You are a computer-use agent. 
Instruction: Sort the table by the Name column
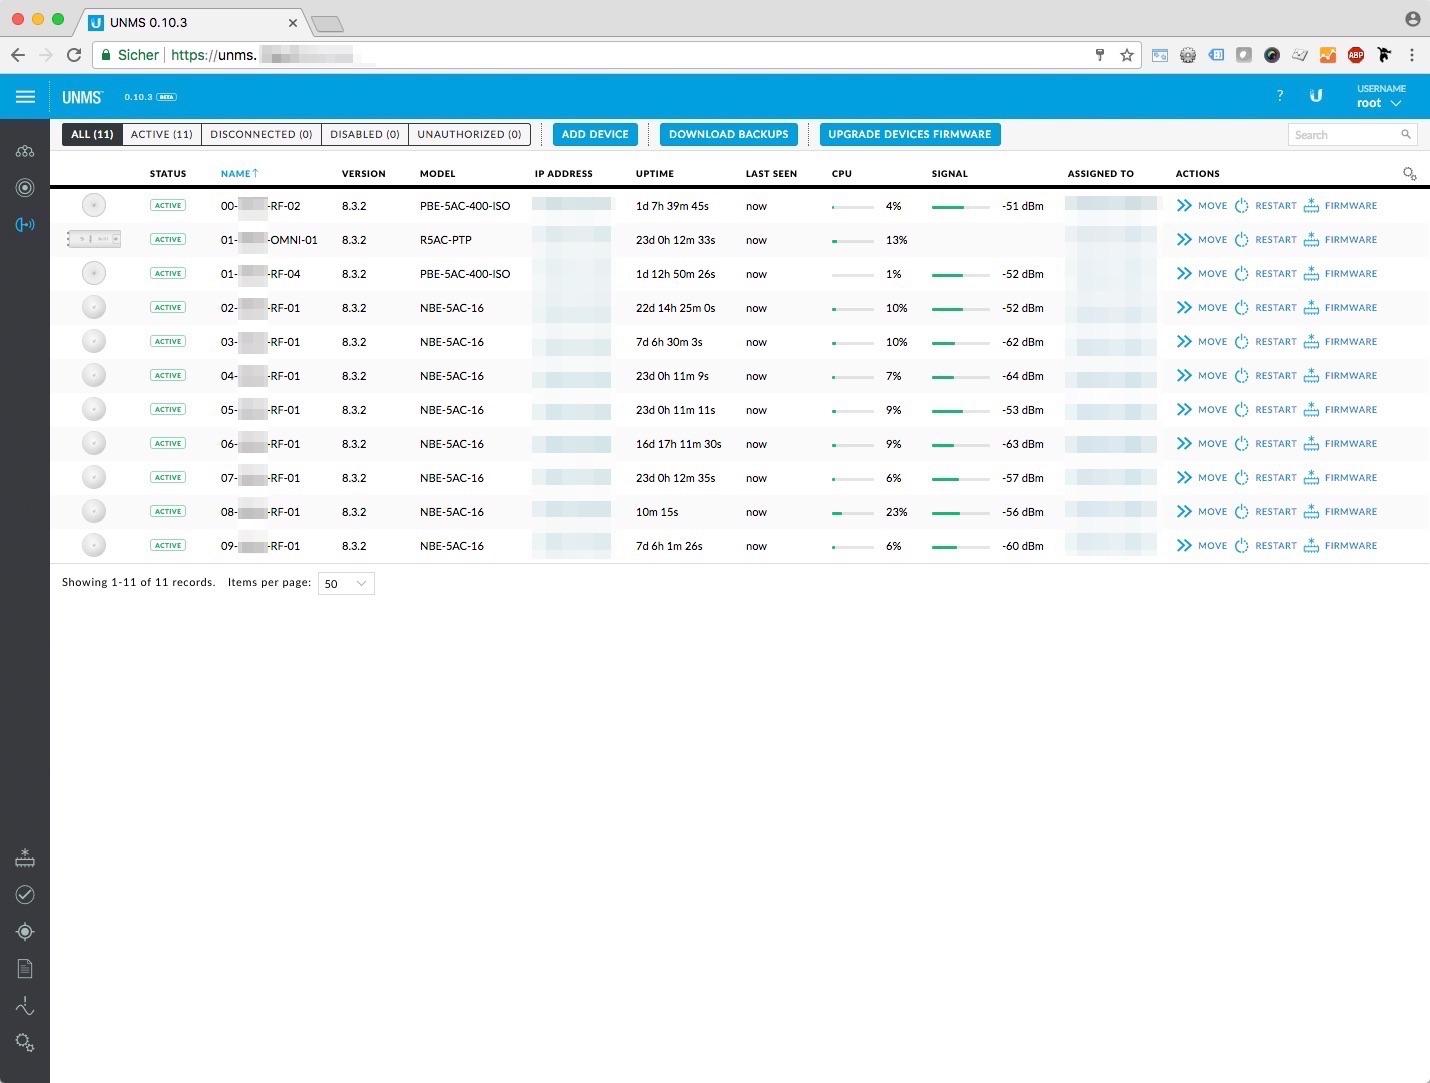(x=236, y=174)
